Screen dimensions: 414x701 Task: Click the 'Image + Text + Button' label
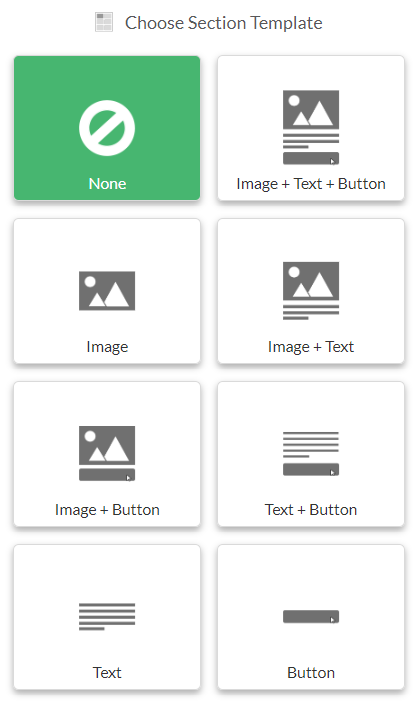click(x=311, y=184)
